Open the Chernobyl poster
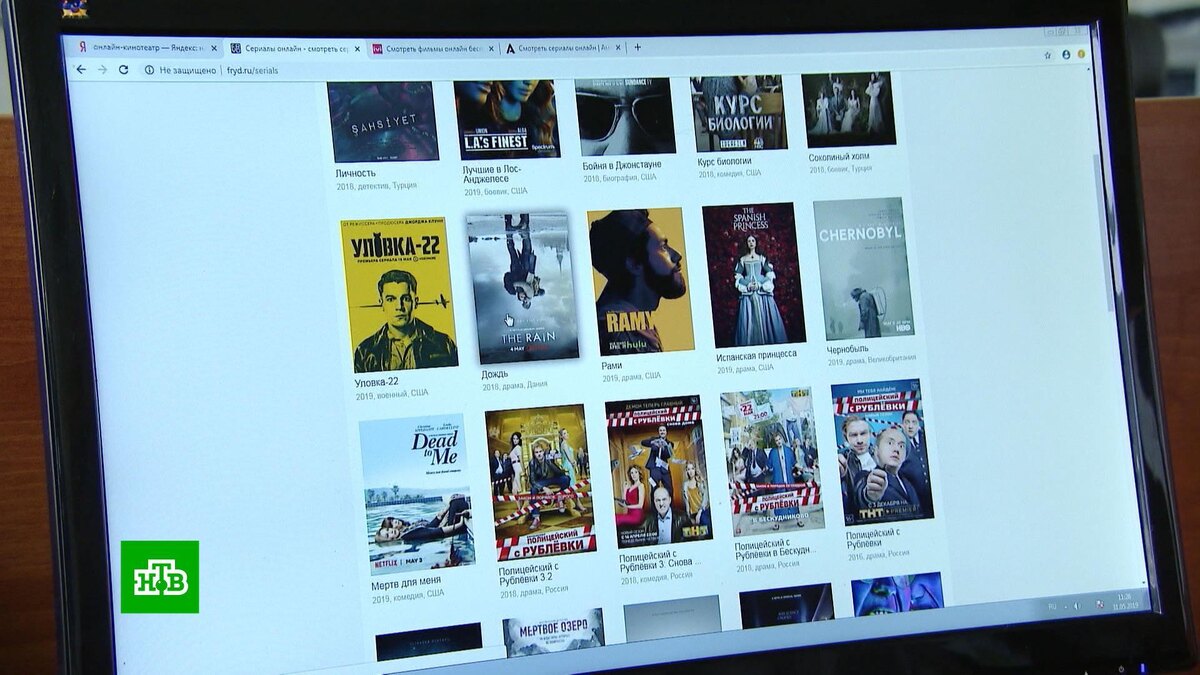Screen dimensions: 1200x675 tap(863, 268)
